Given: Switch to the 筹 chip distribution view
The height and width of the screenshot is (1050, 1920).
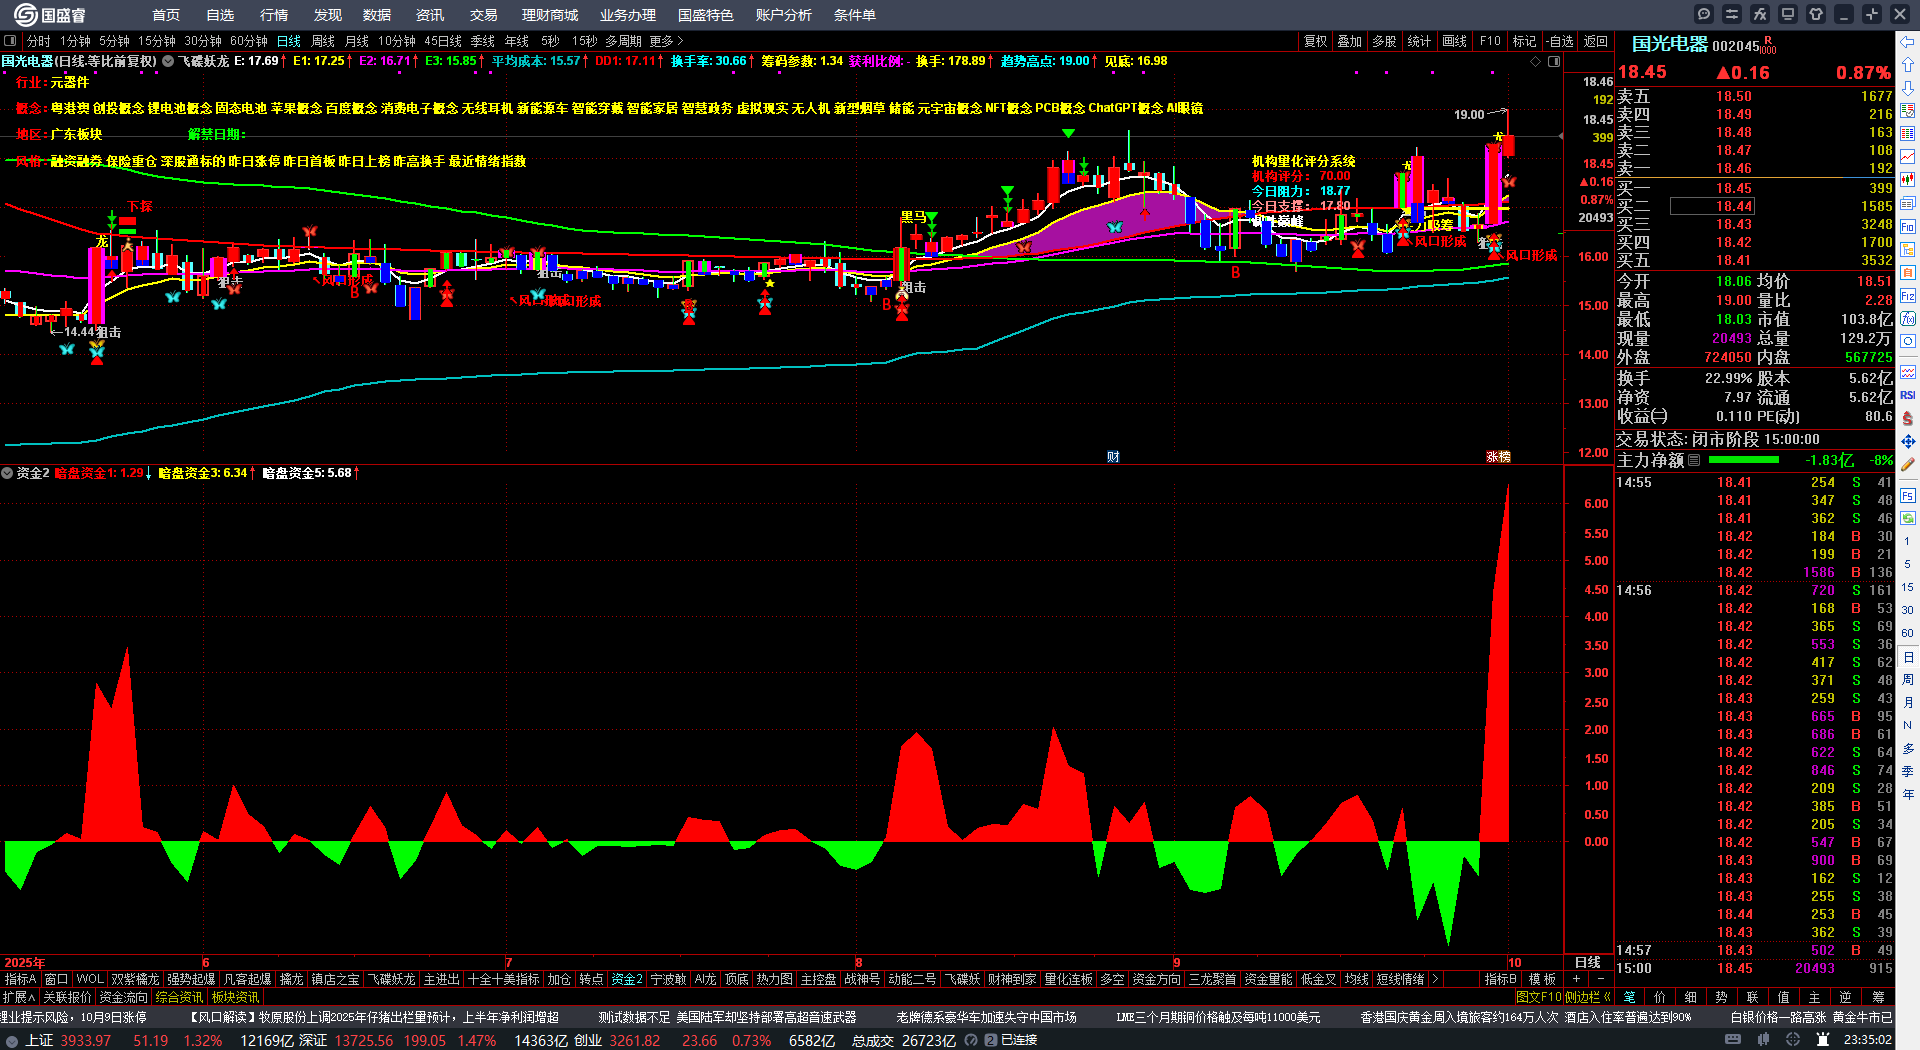Looking at the screenshot, I should pos(1878,997).
